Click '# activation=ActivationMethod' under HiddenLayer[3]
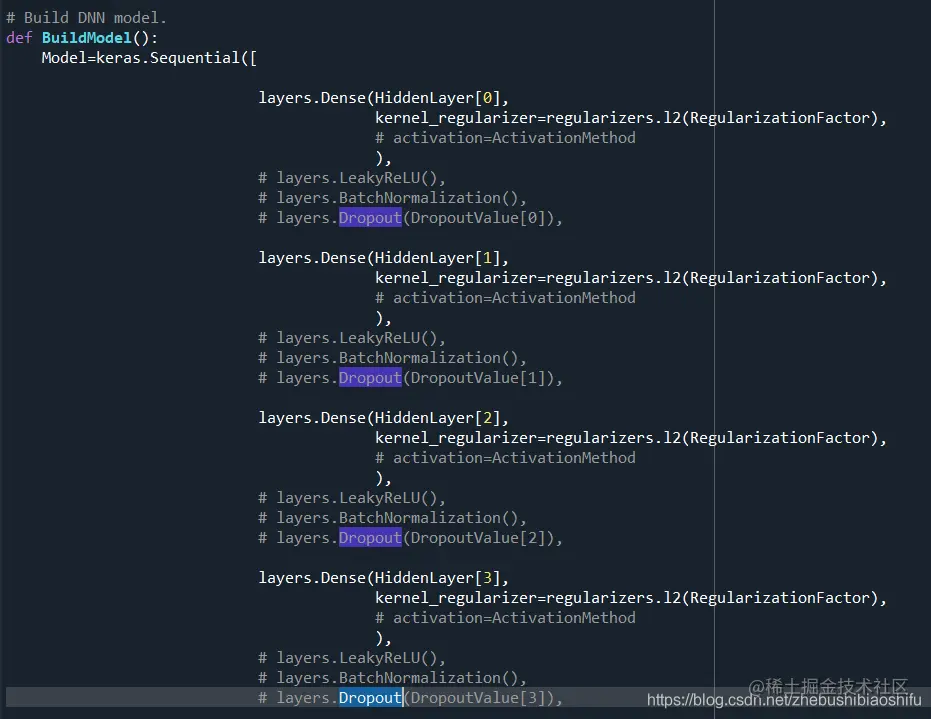This screenshot has width=931, height=719. (x=505, y=618)
